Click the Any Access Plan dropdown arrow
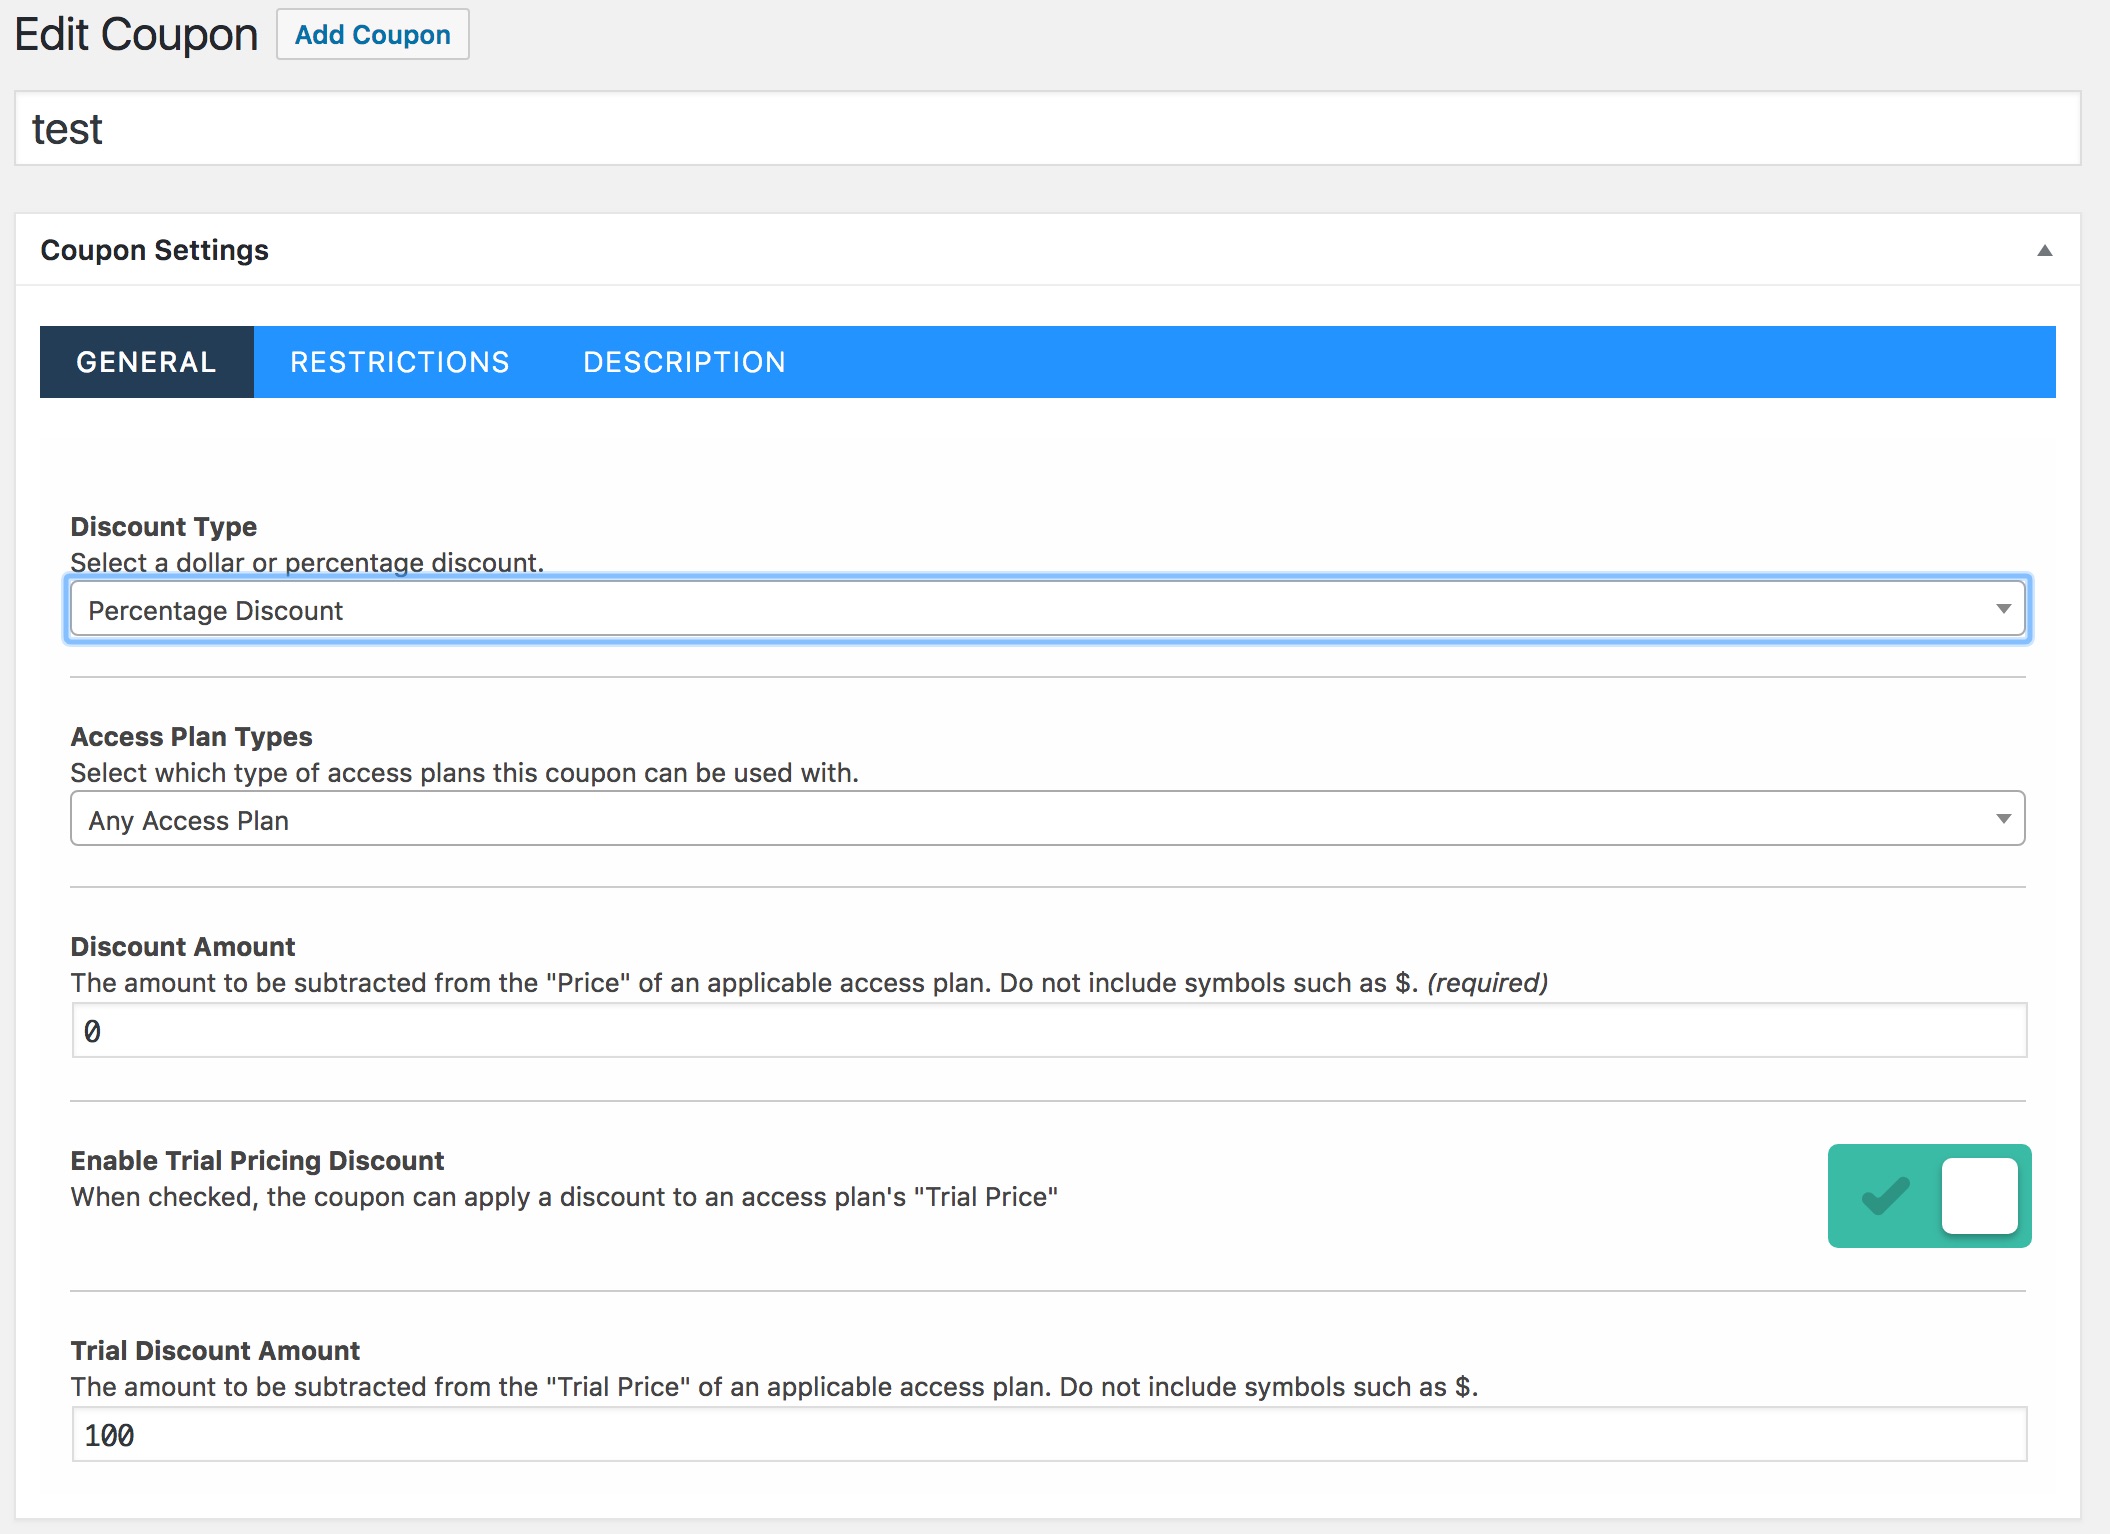 pyautogui.click(x=2003, y=819)
